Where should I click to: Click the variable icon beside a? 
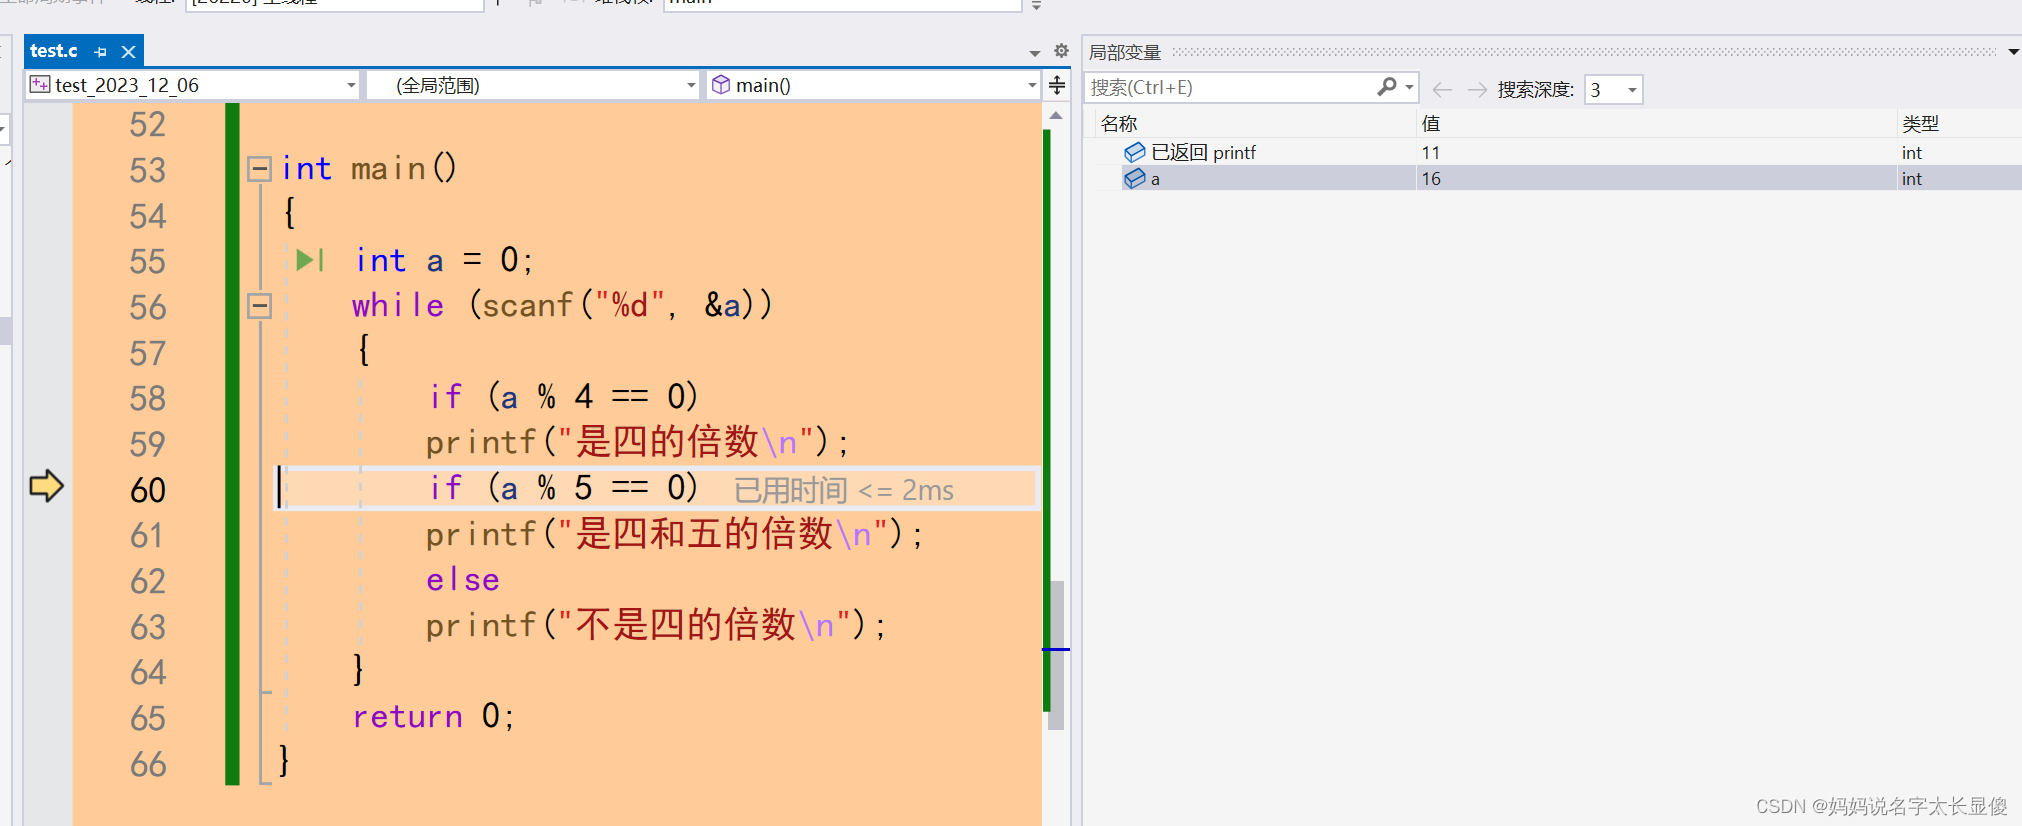[x=1135, y=178]
